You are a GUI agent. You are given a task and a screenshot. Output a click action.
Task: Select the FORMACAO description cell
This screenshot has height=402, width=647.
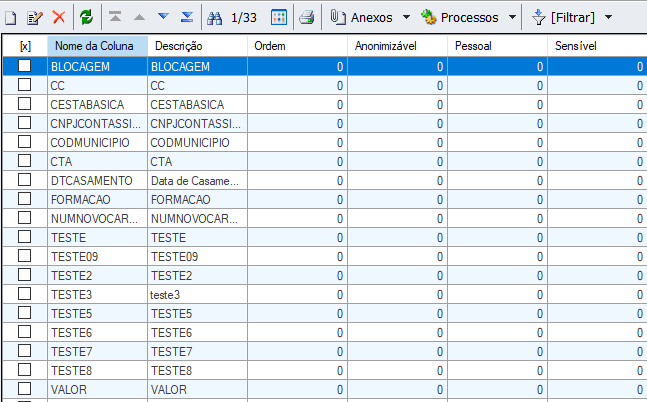pyautogui.click(x=197, y=199)
